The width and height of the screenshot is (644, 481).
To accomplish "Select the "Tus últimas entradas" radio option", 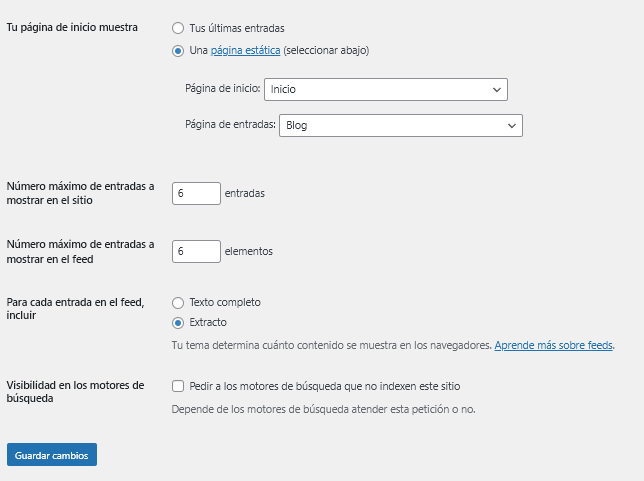I will pyautogui.click(x=178, y=28).
